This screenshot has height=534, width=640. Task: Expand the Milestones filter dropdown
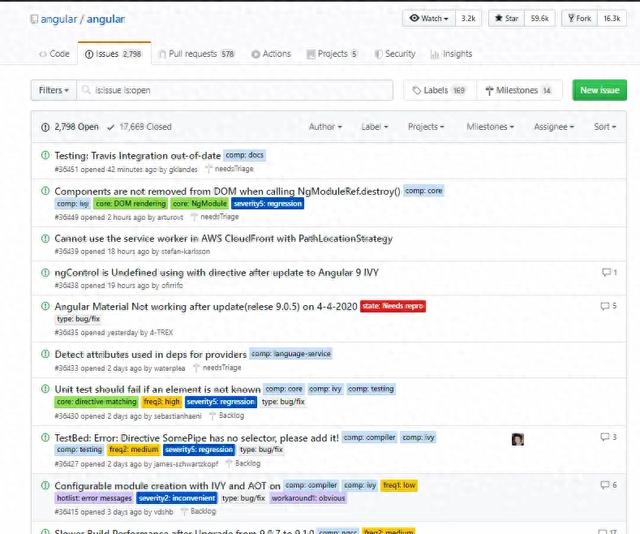[490, 127]
